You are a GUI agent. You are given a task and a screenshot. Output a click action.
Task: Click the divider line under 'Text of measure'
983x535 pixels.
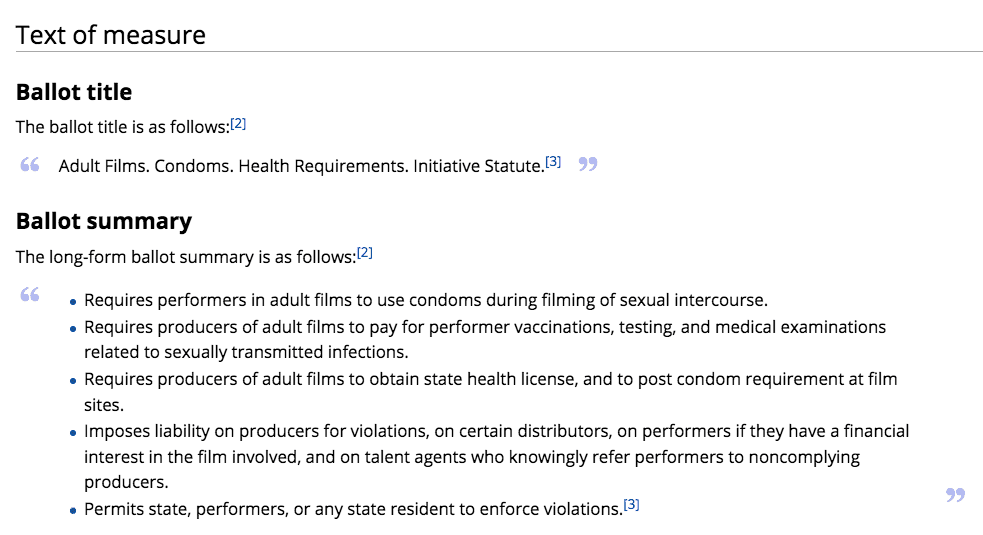pyautogui.click(x=499, y=51)
